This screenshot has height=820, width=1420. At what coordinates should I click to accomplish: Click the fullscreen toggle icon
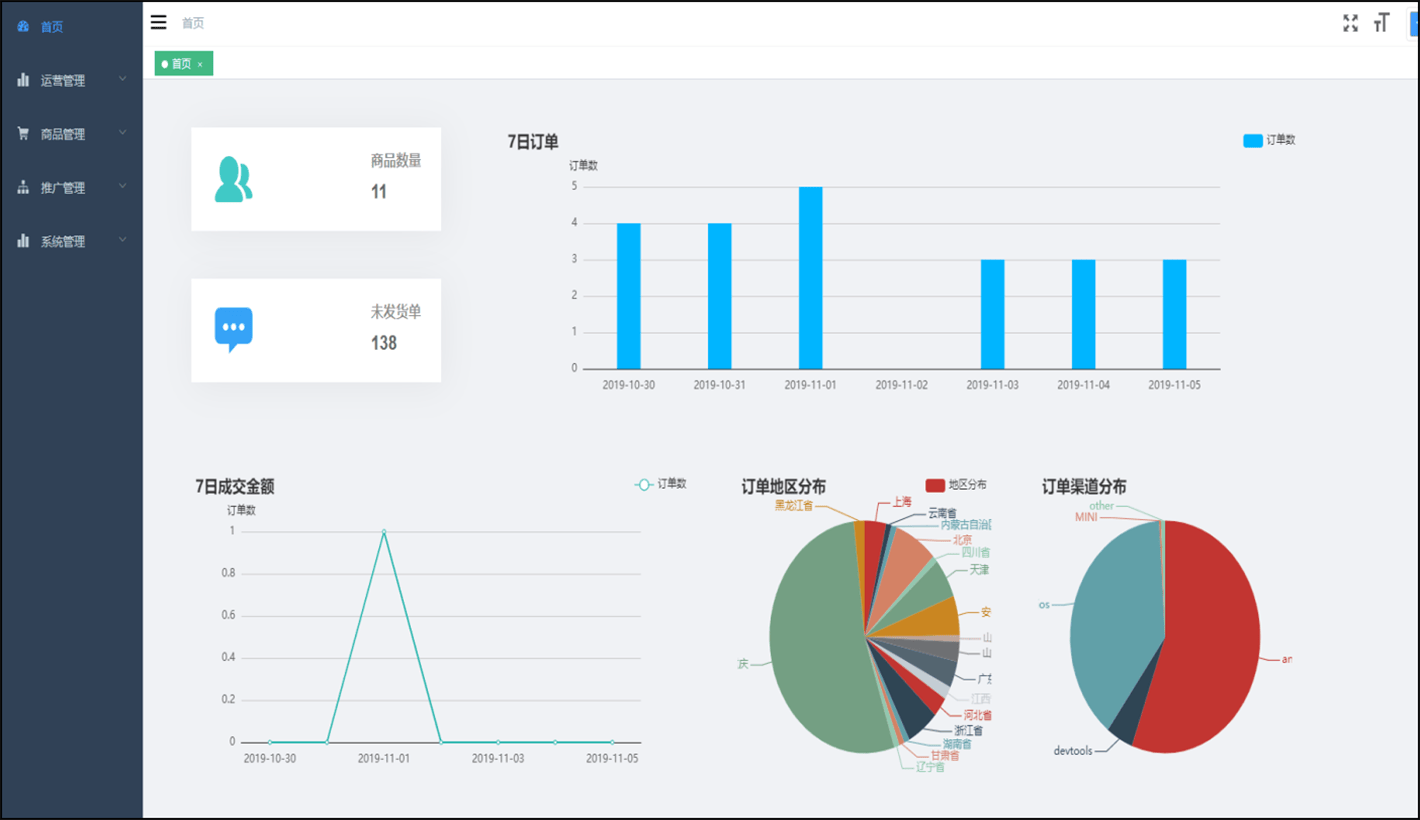(1350, 23)
